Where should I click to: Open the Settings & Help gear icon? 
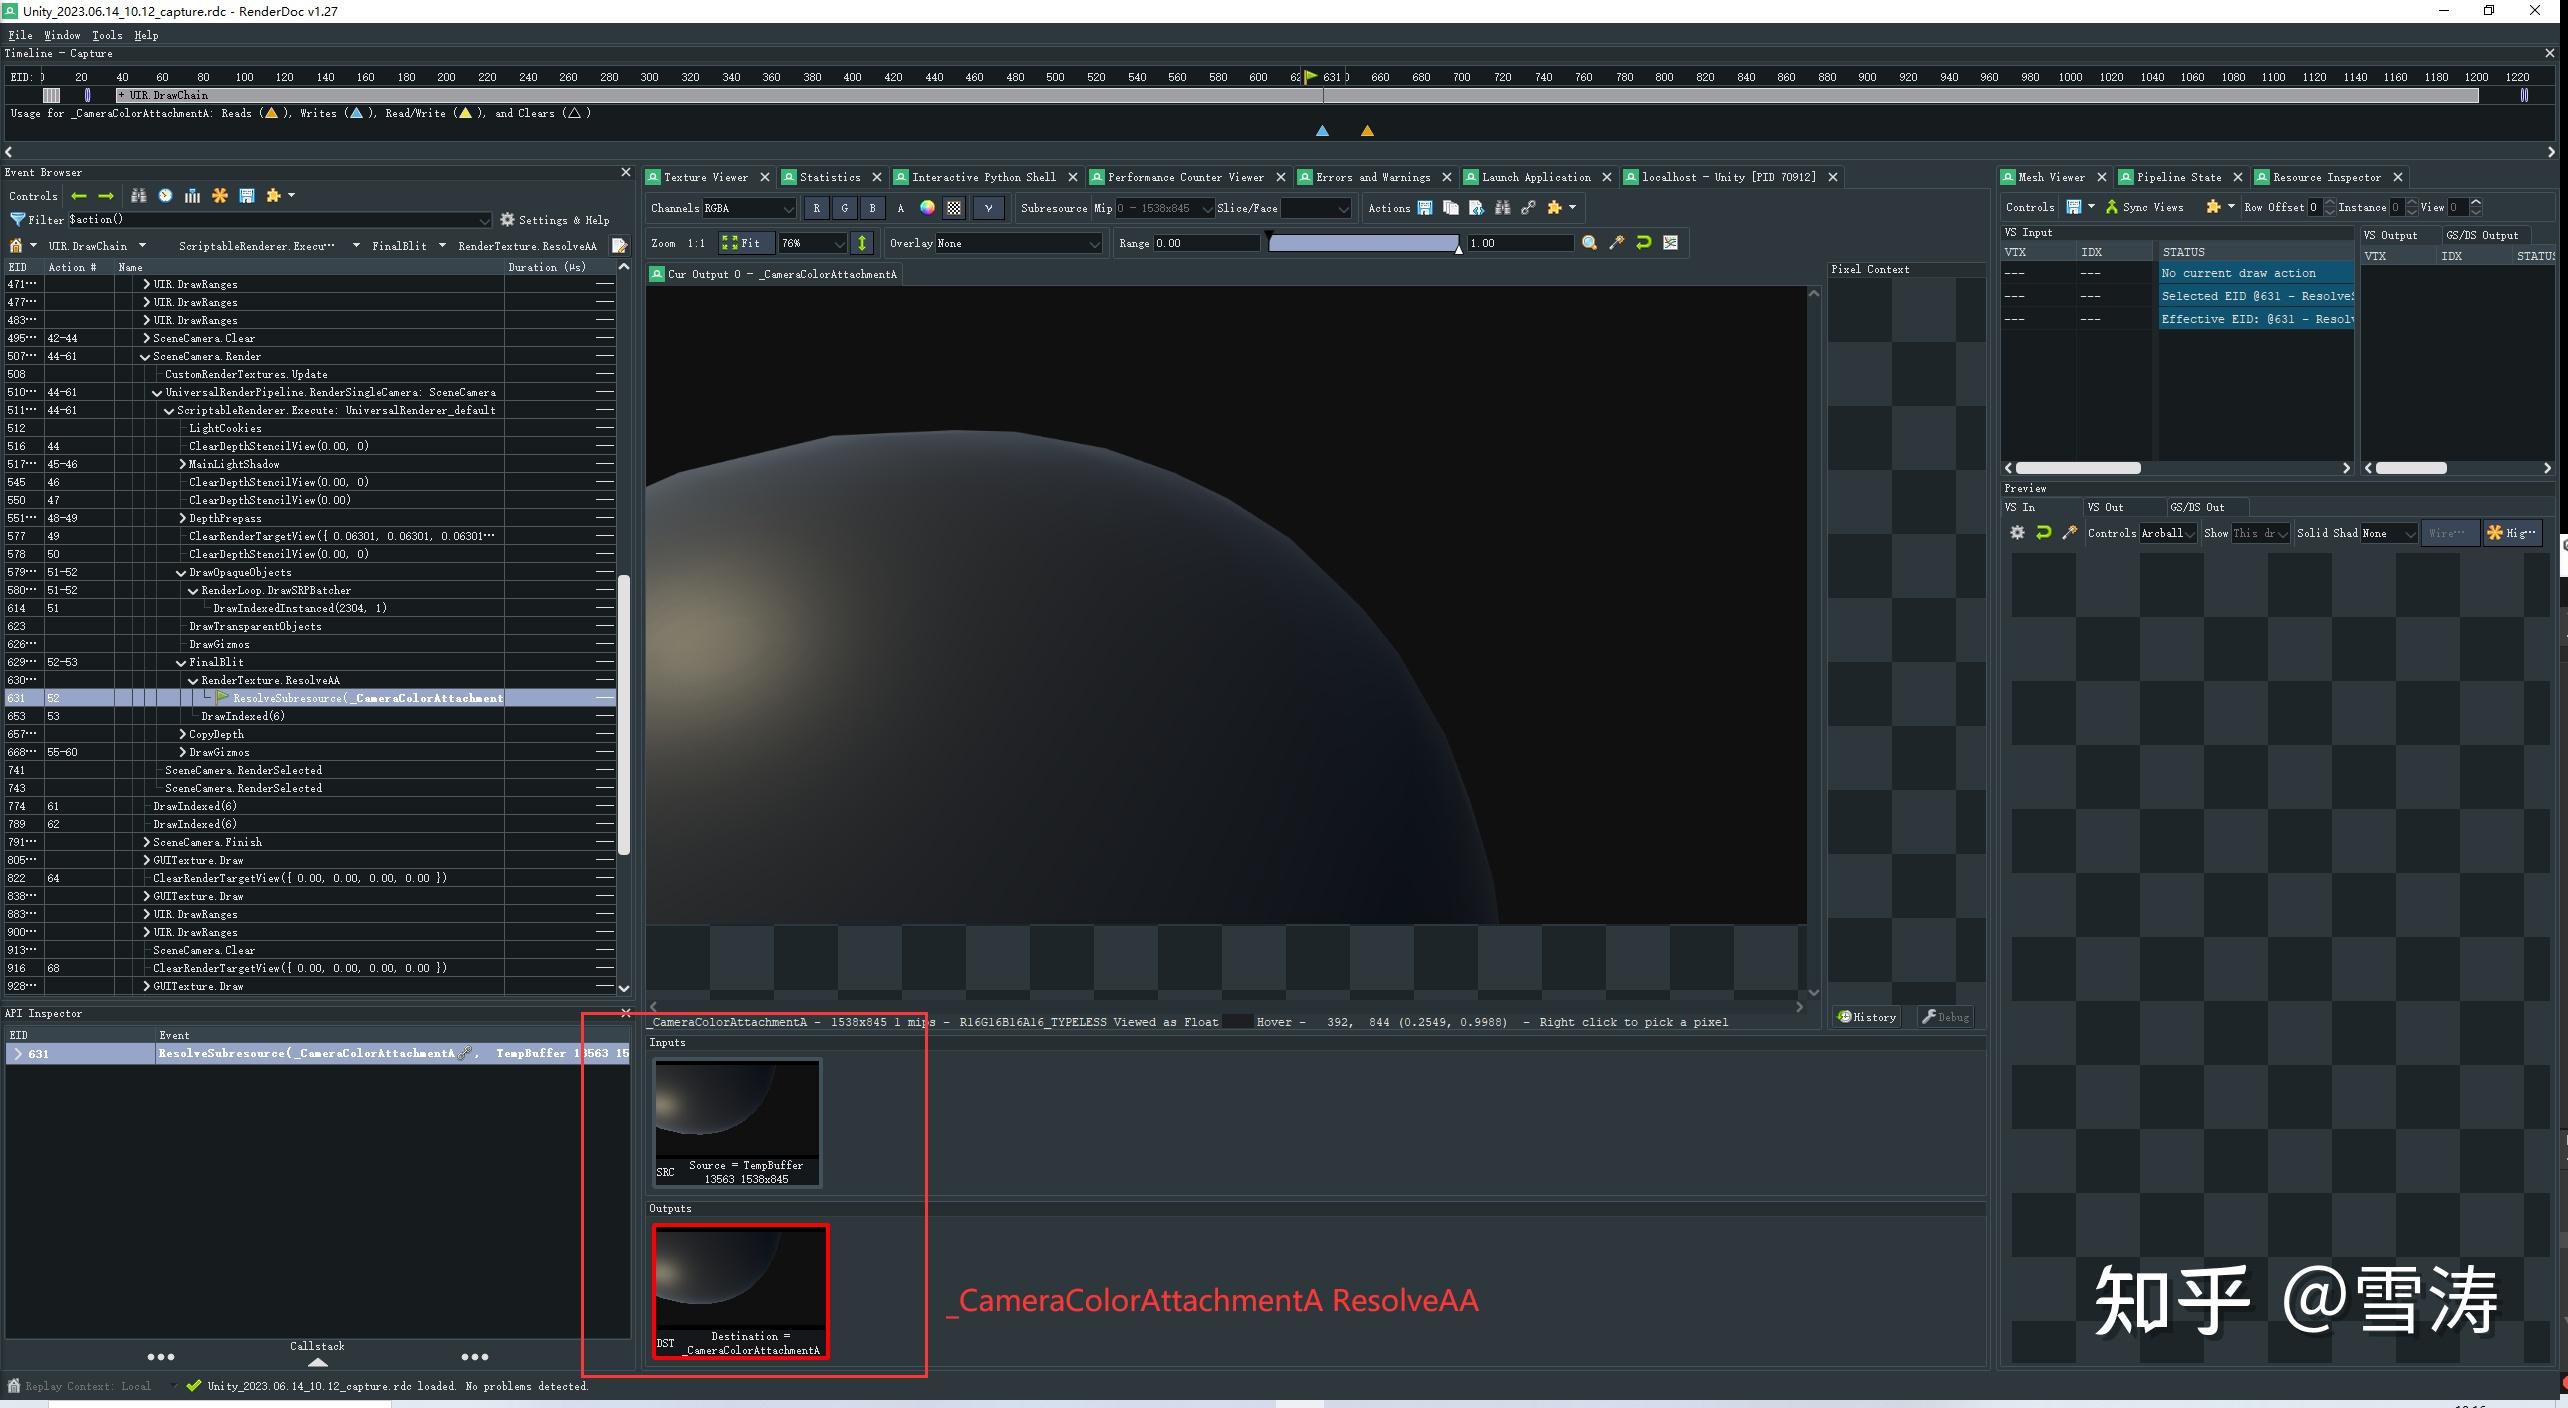click(507, 220)
